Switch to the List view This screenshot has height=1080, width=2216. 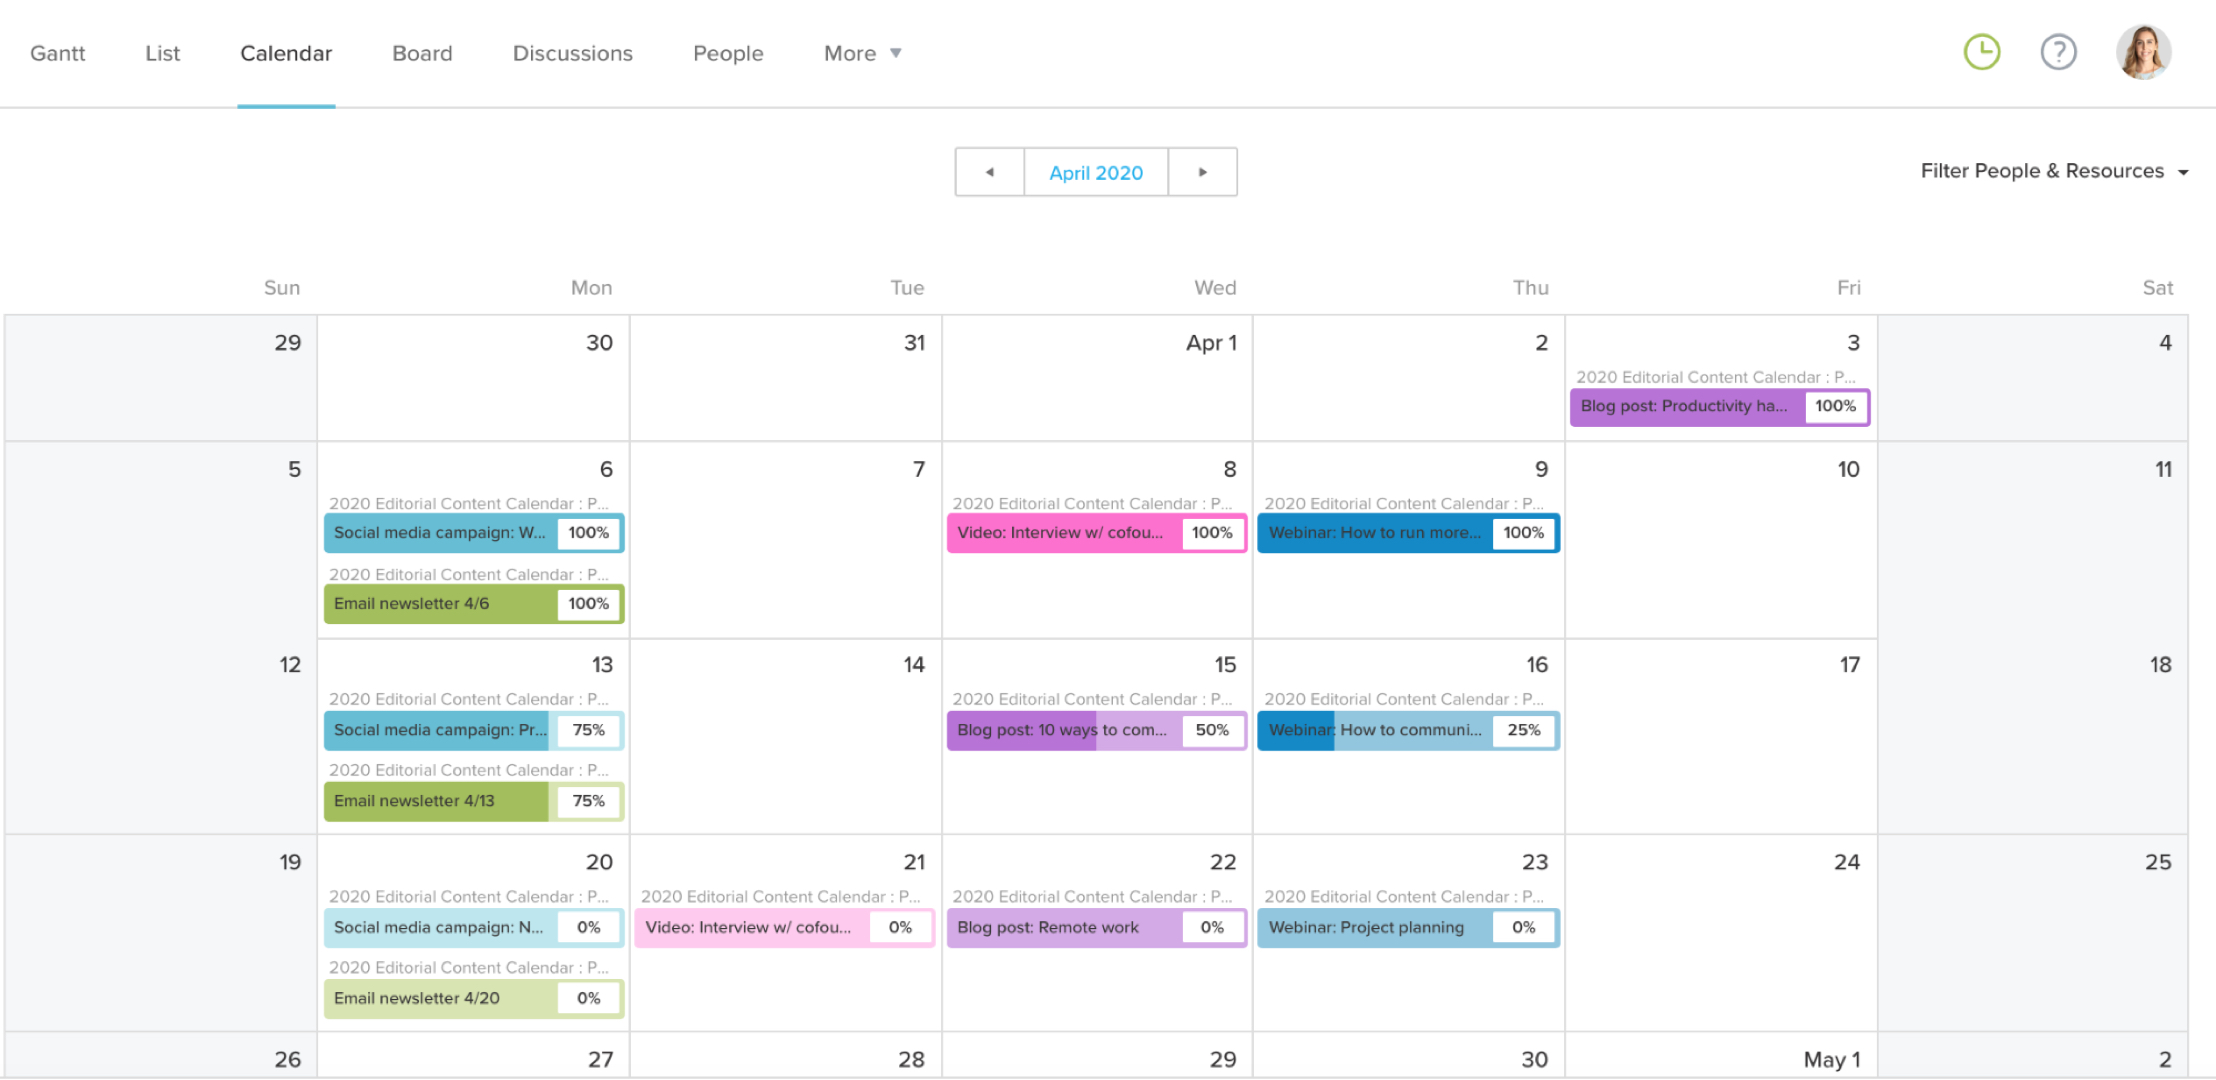tap(161, 53)
